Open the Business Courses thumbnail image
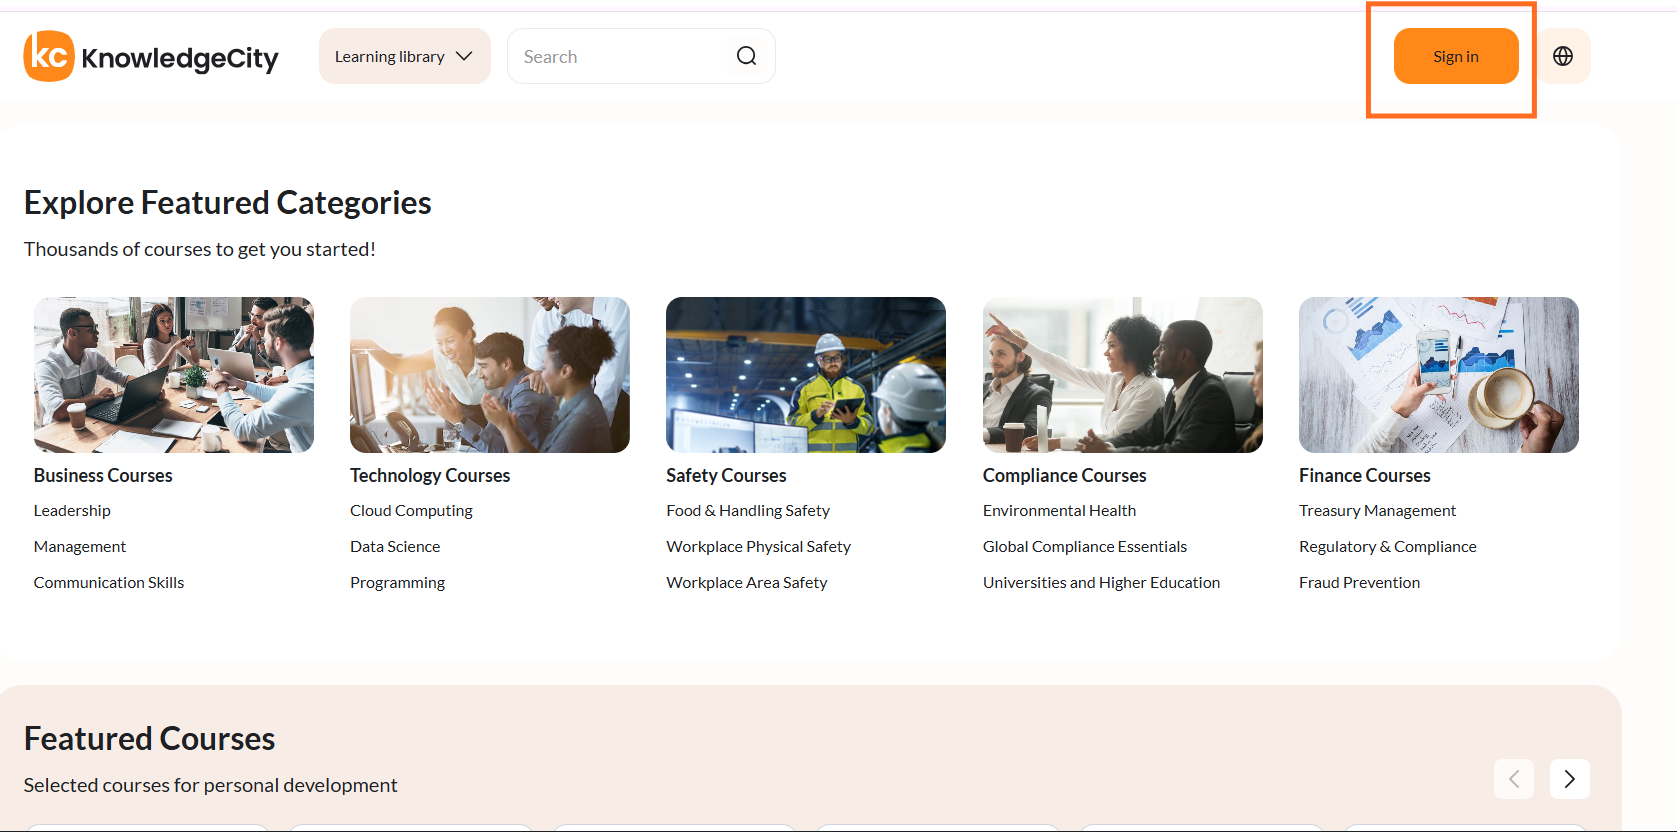 (174, 375)
